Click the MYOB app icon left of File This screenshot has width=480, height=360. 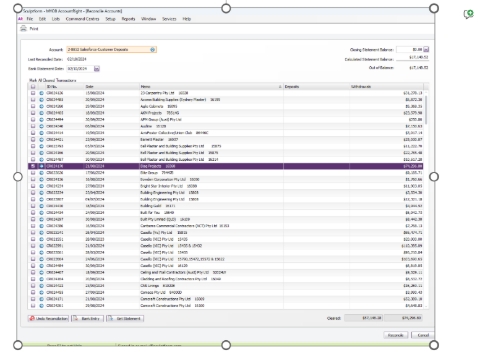coord(21,19)
